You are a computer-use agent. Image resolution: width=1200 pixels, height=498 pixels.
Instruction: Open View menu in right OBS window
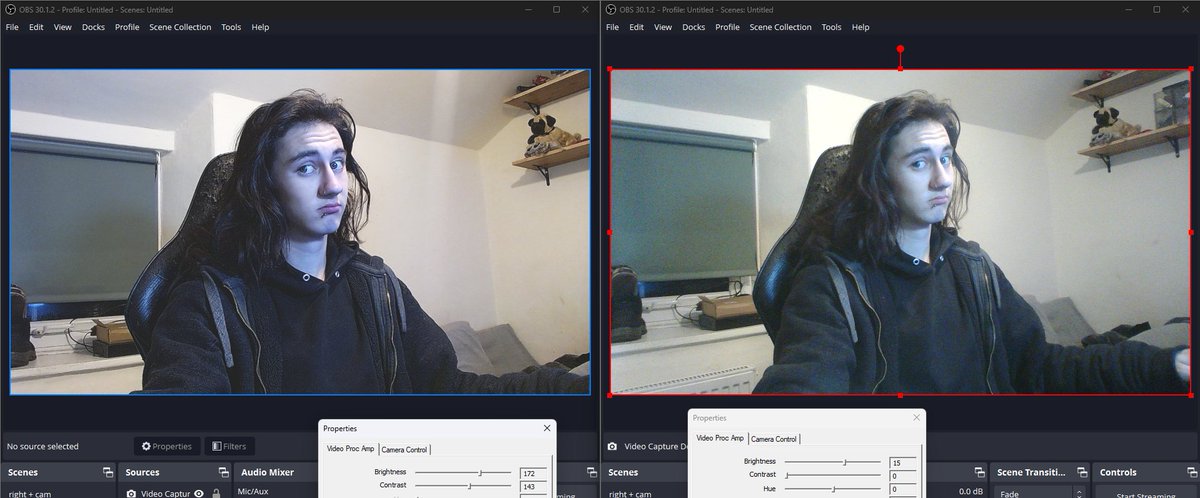663,27
